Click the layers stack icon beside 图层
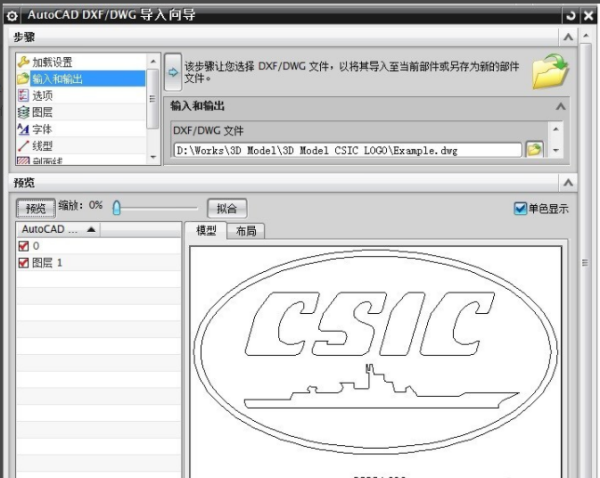Image resolution: width=600 pixels, height=478 pixels. (x=23, y=112)
